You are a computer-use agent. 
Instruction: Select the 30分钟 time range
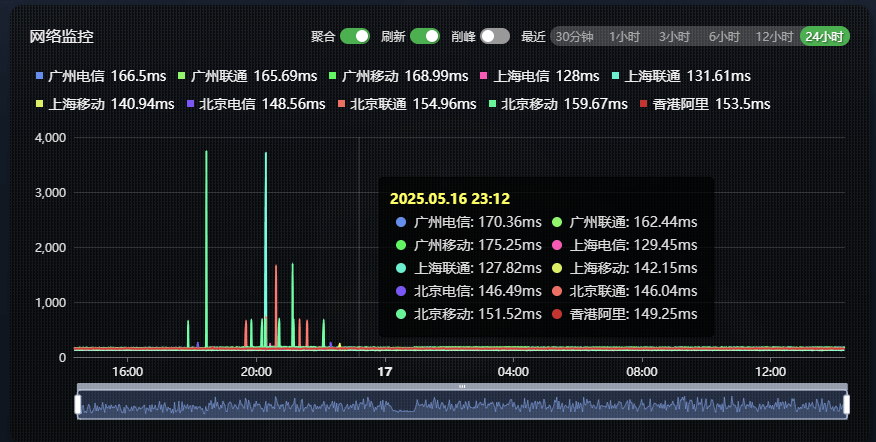coord(575,36)
